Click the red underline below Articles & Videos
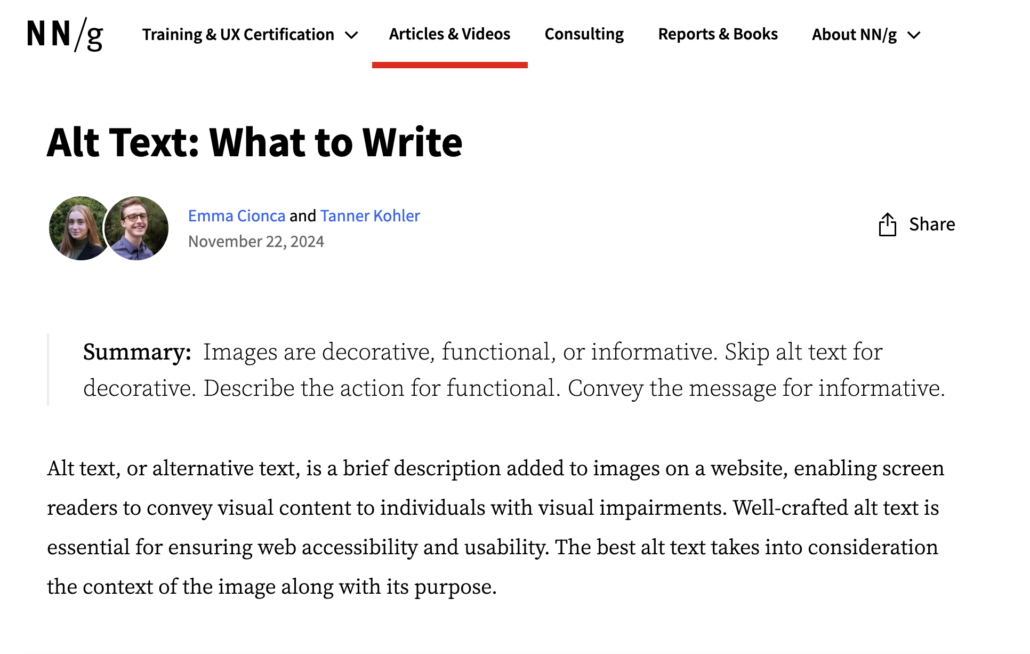The height and width of the screenshot is (654, 1030). (450, 61)
